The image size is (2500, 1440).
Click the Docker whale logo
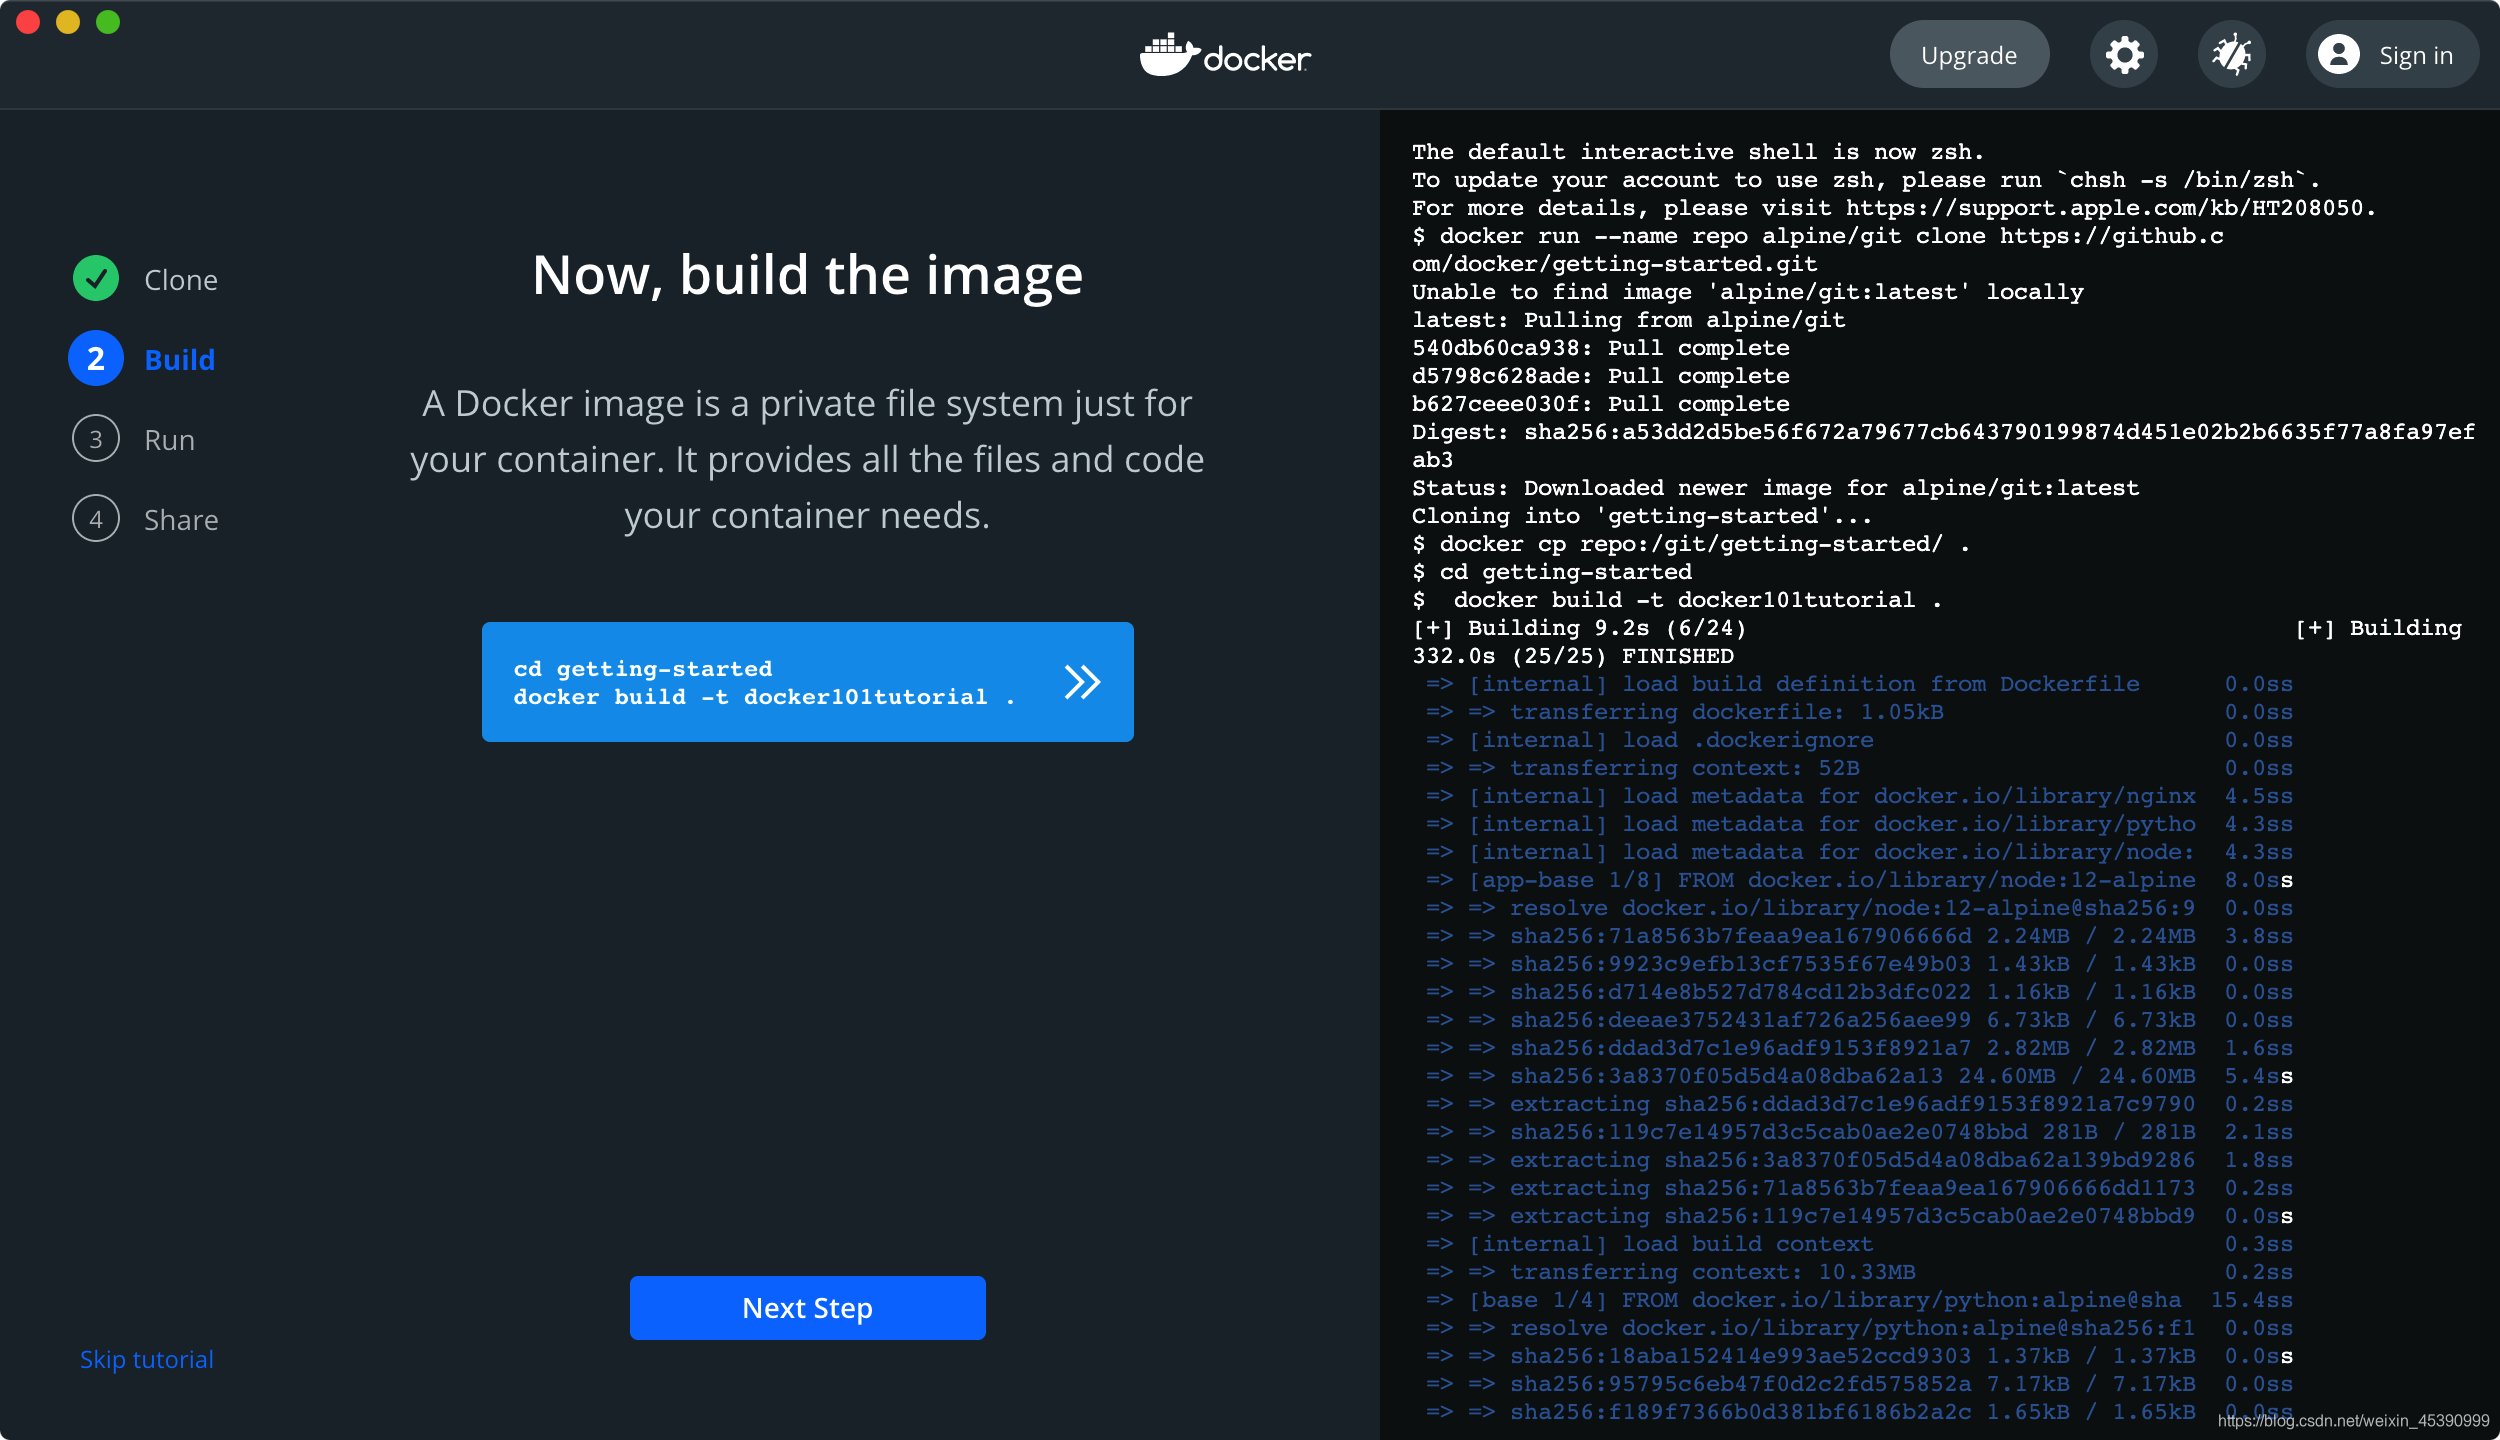click(x=1225, y=55)
